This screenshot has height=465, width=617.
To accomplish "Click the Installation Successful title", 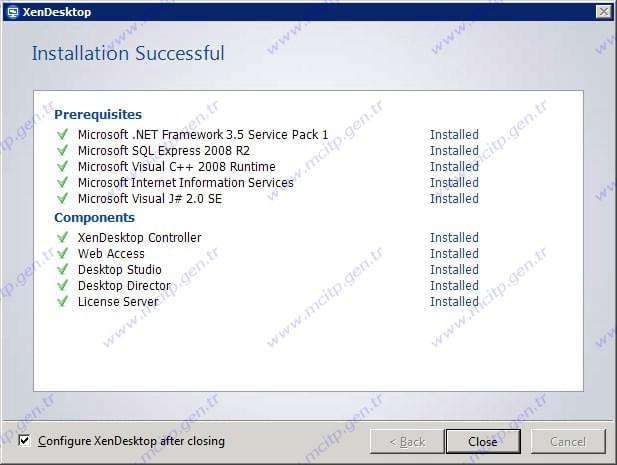I will tap(128, 54).
